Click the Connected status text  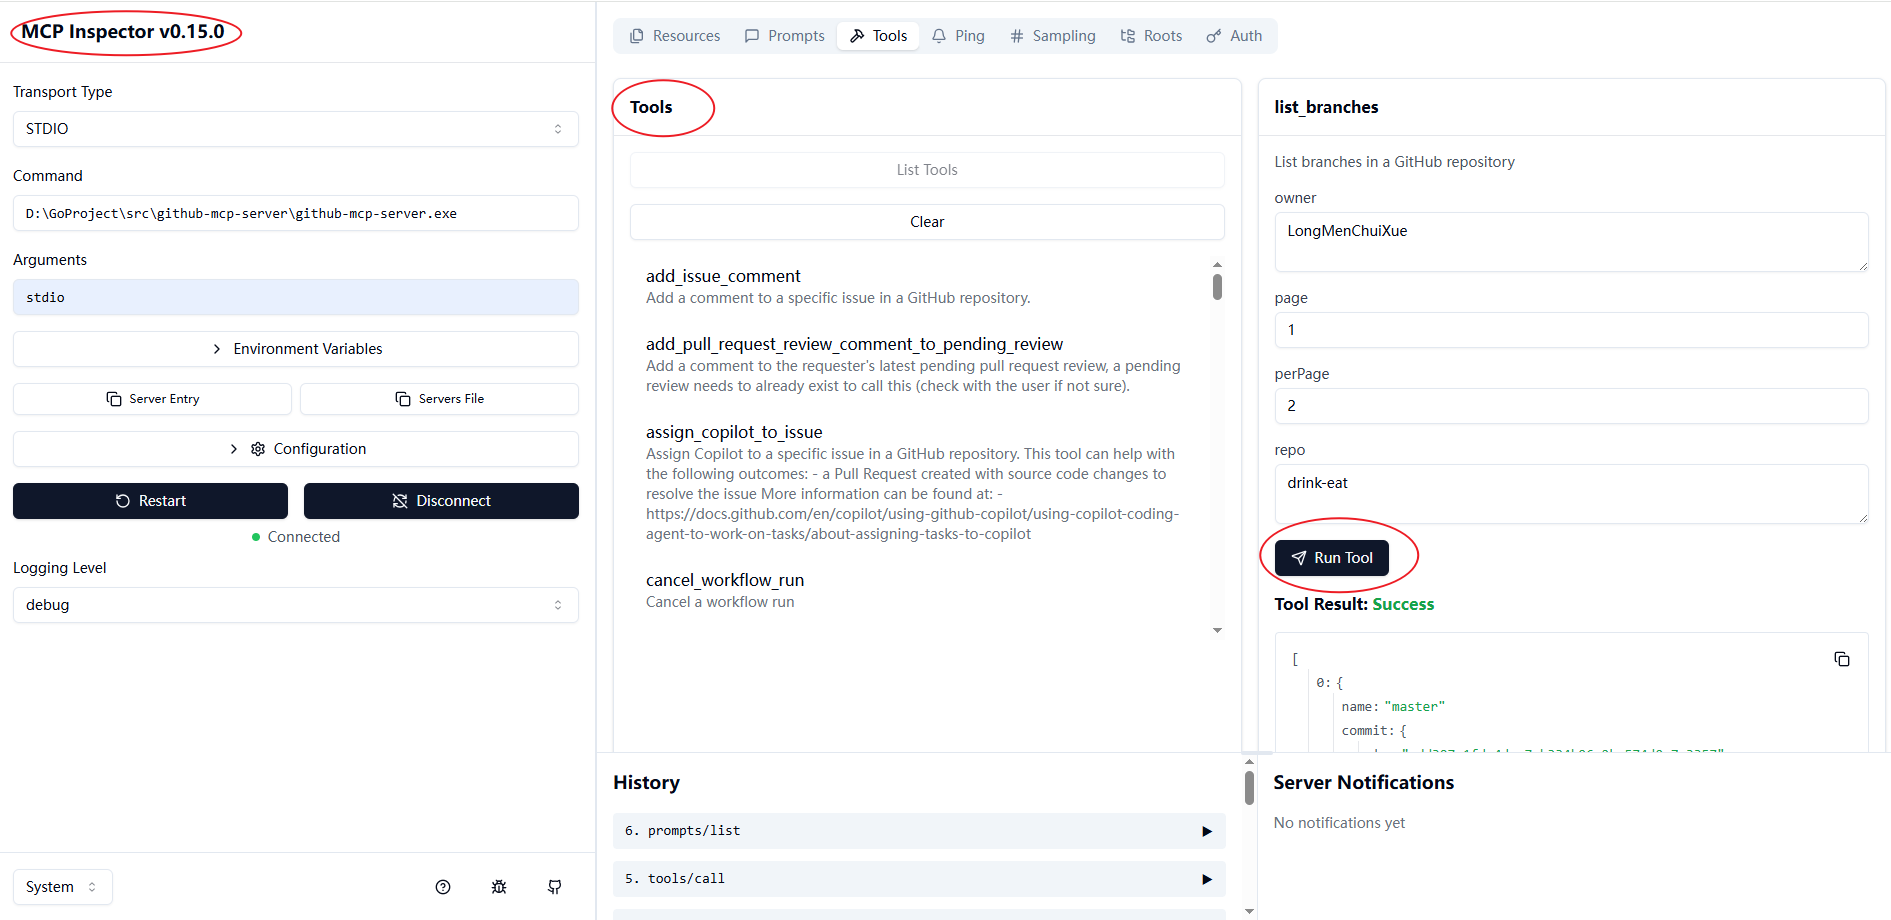(304, 537)
